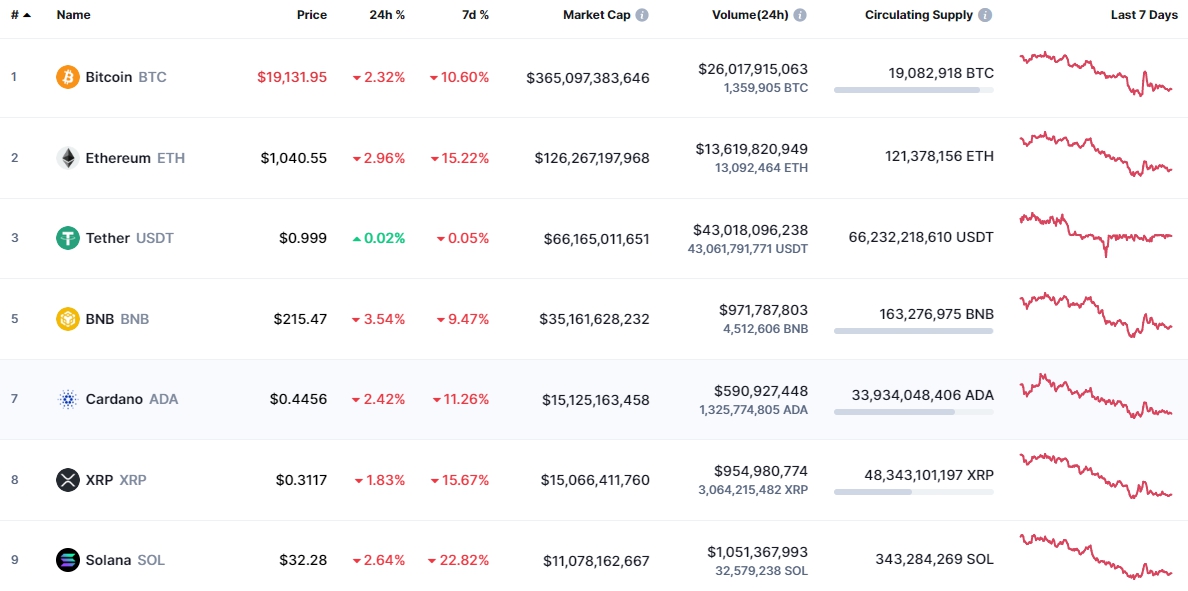Click BNB price $215.47
Image resolution: width=1188 pixels, height=591 pixels.
(x=300, y=319)
